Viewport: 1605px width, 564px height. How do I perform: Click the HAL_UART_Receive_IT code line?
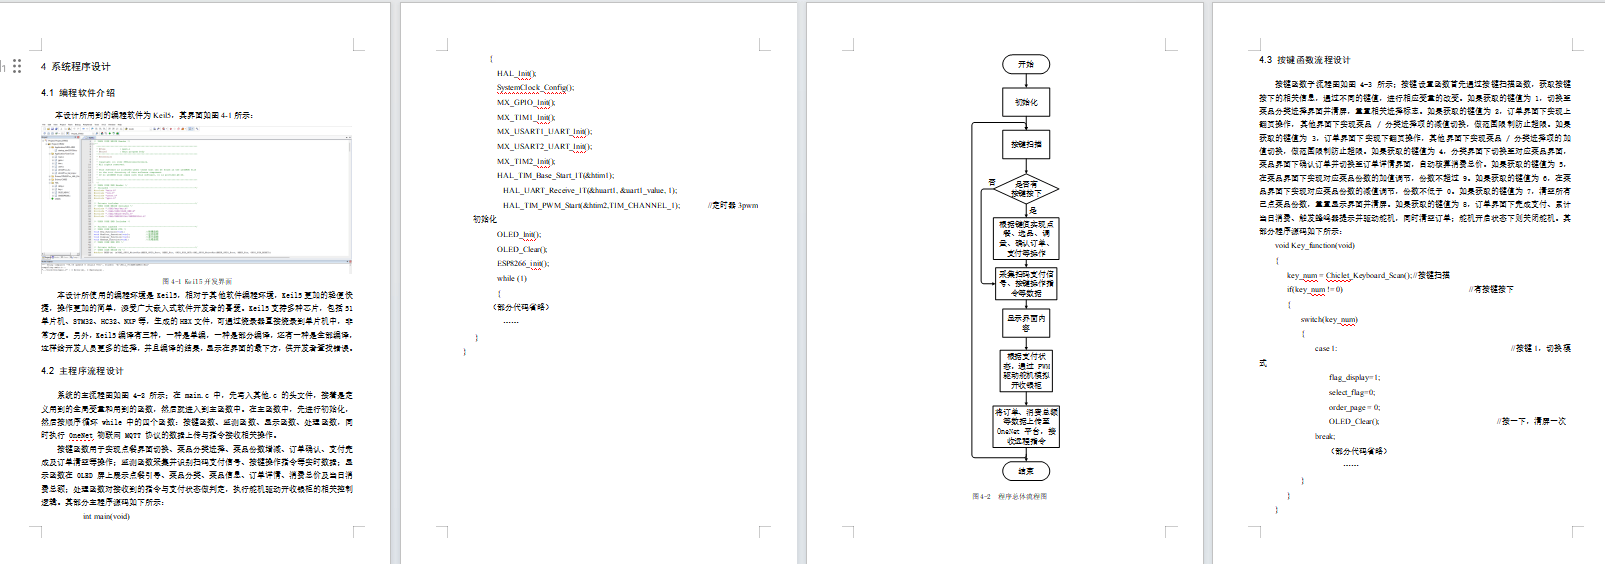590,190
